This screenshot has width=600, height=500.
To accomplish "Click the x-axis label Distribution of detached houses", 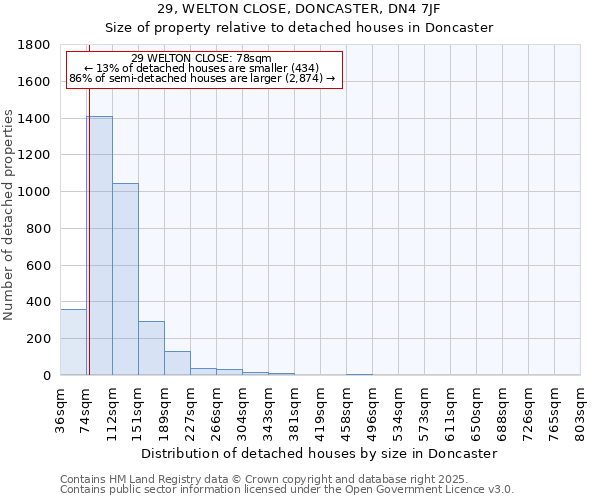I will coord(318,453).
